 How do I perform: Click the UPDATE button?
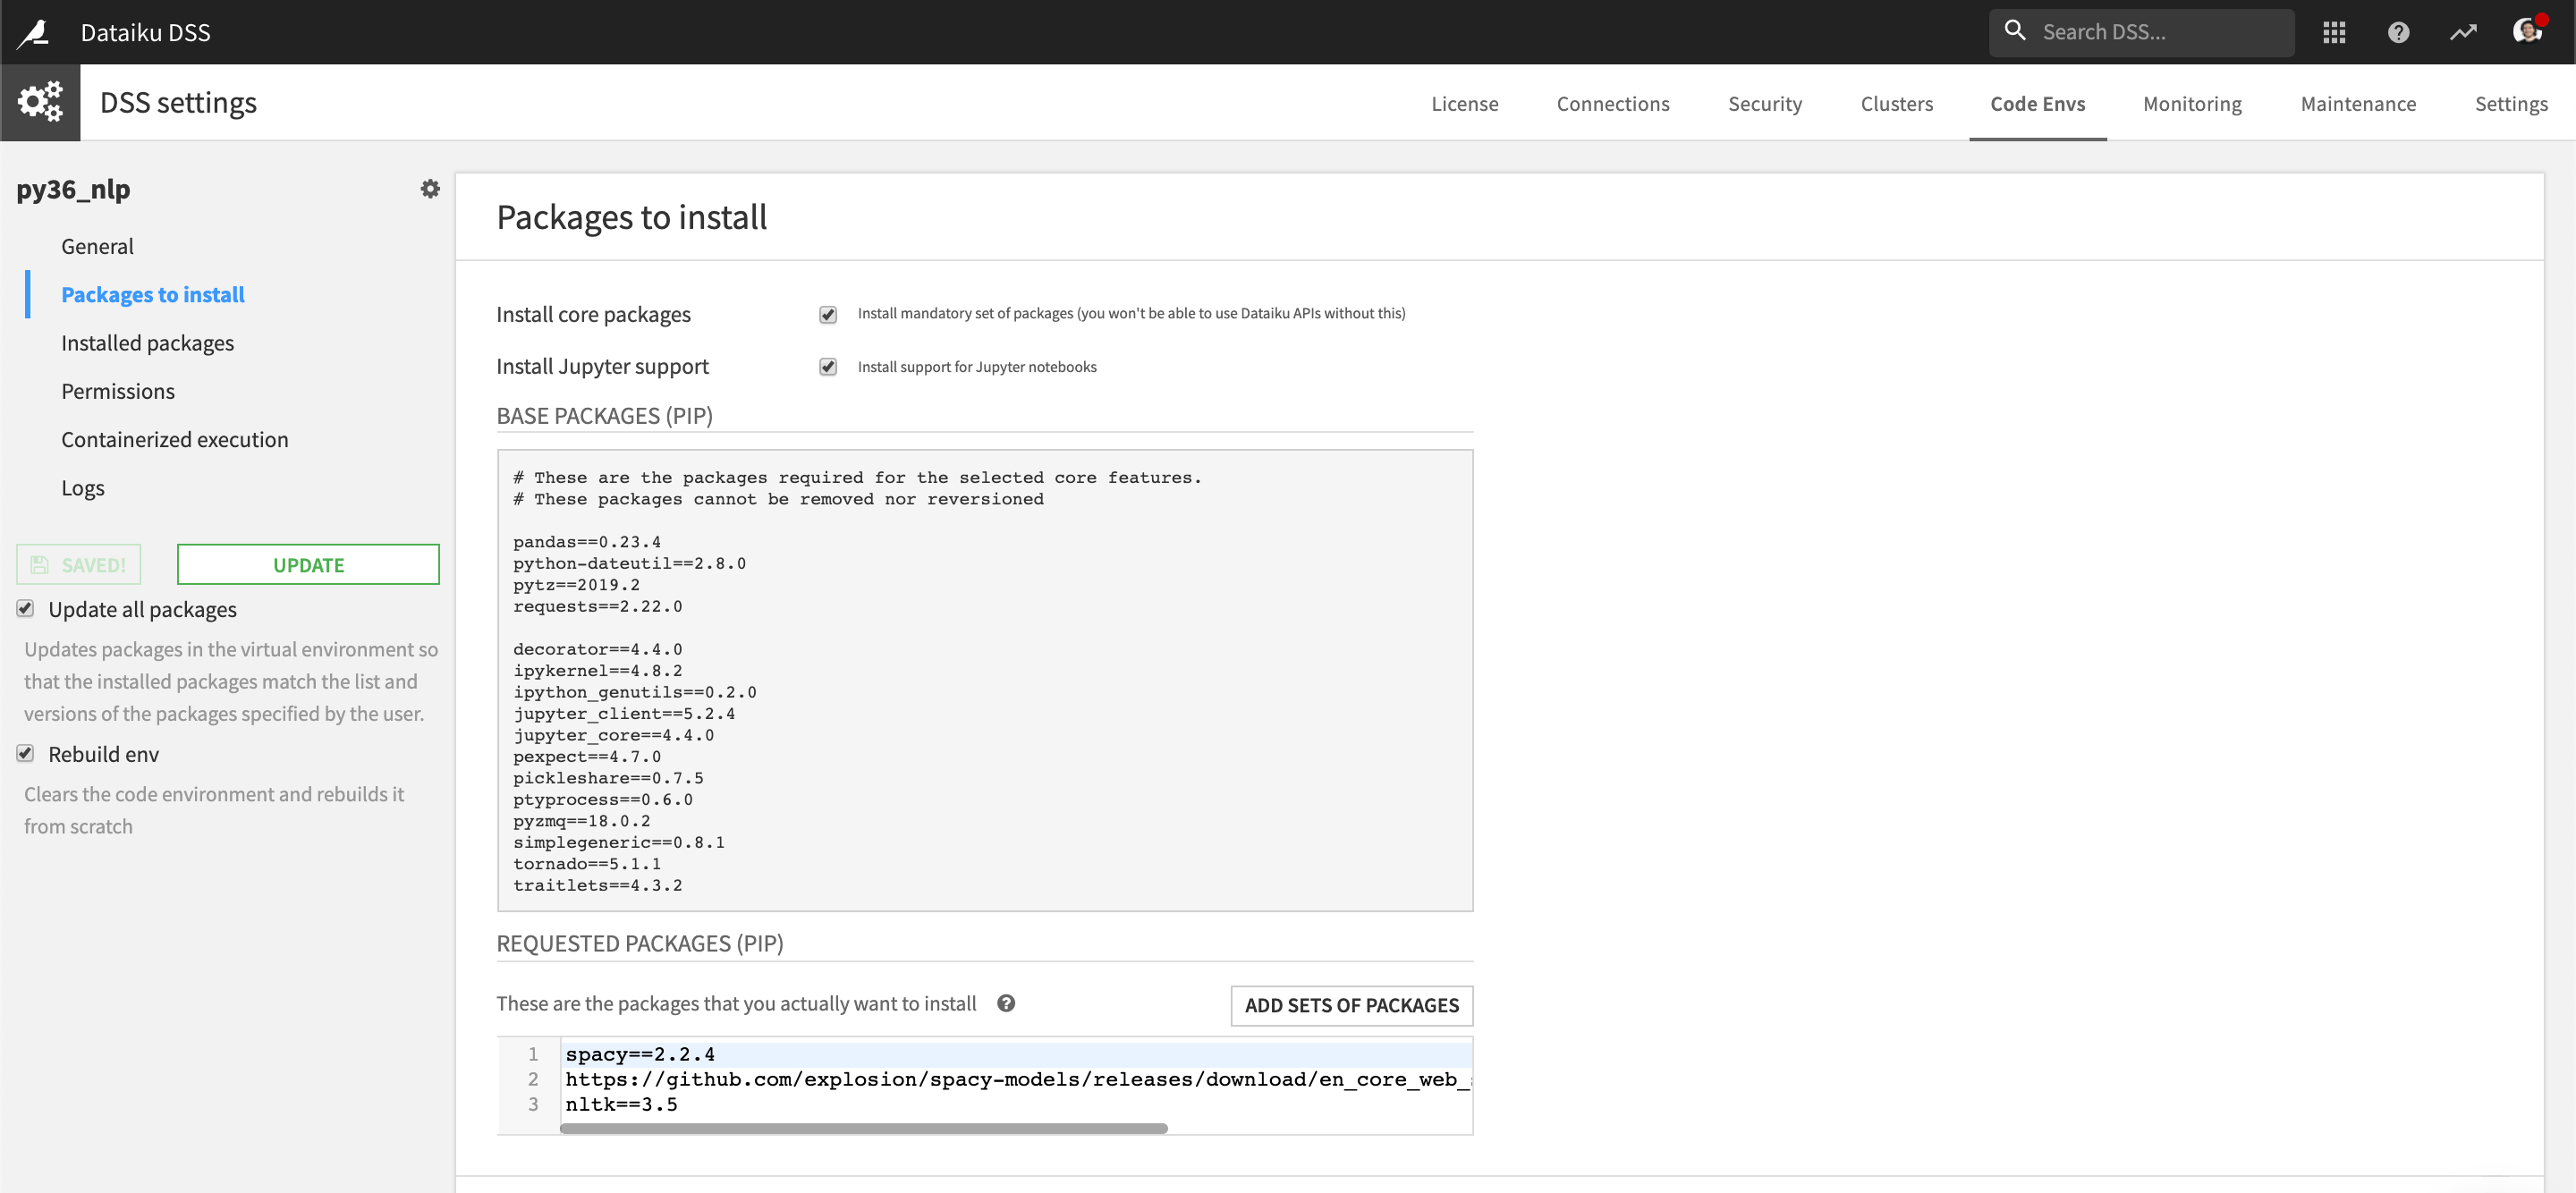tap(308, 565)
